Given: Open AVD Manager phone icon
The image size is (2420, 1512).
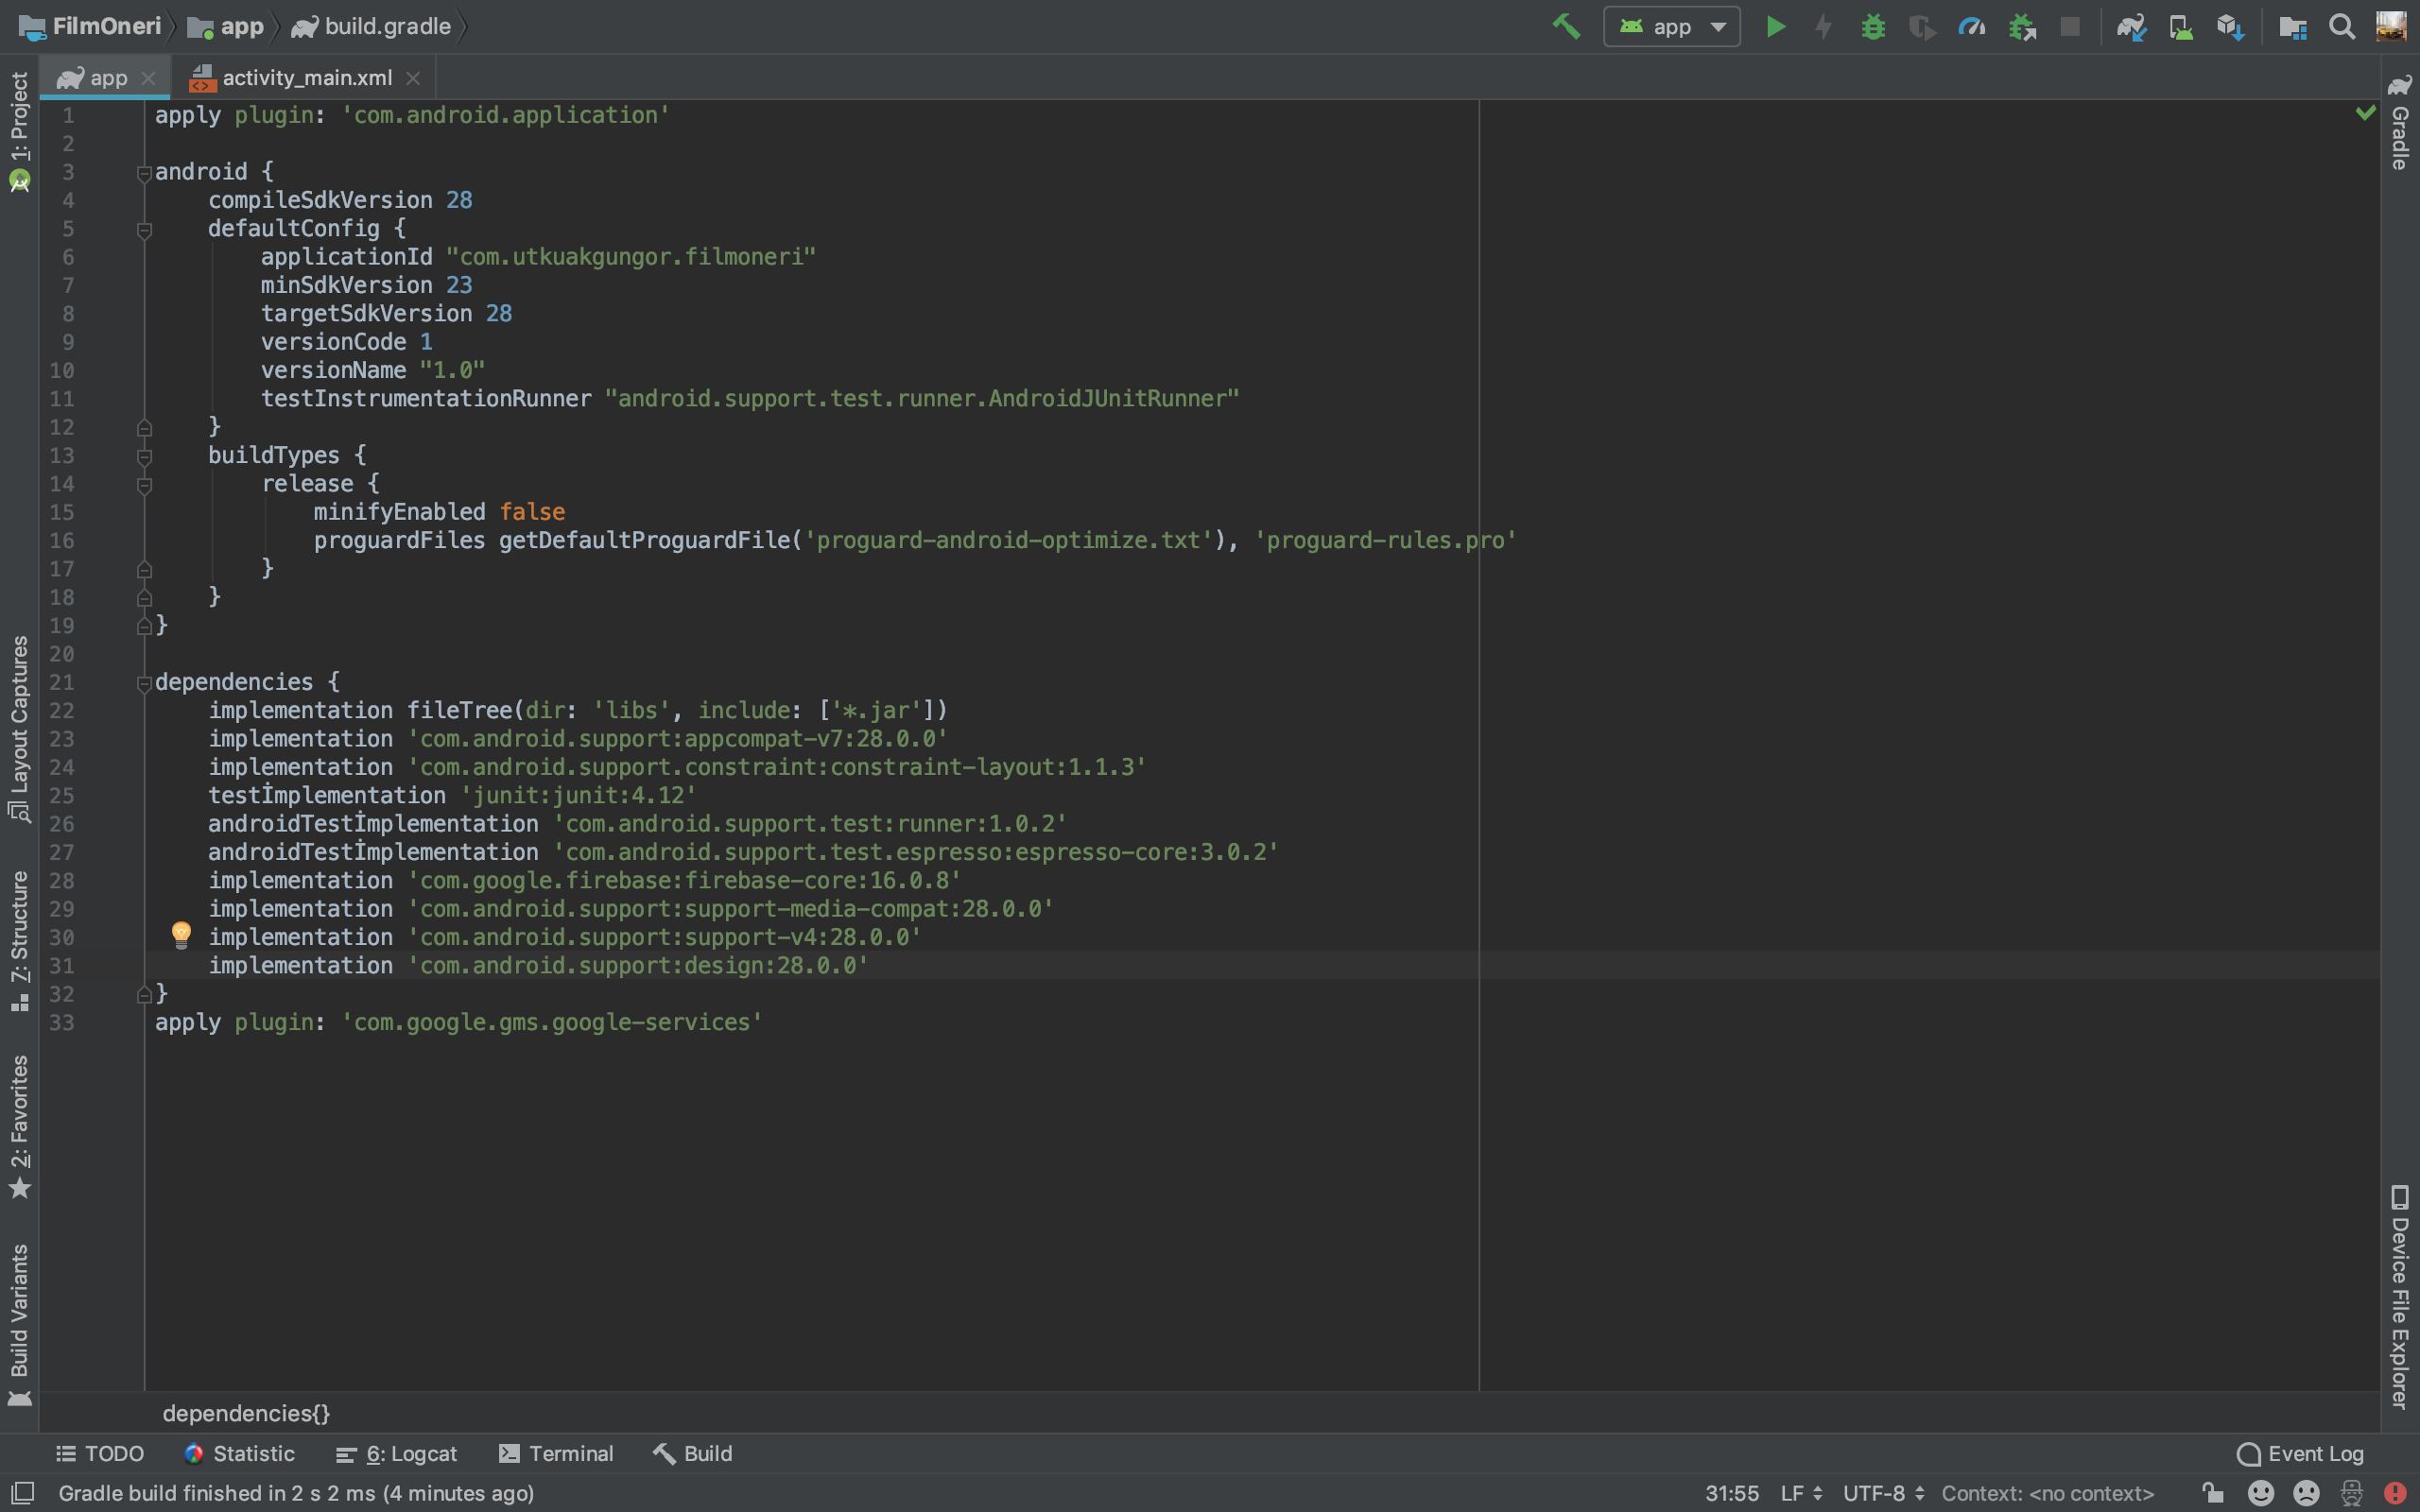Looking at the screenshot, I should click(2181, 27).
